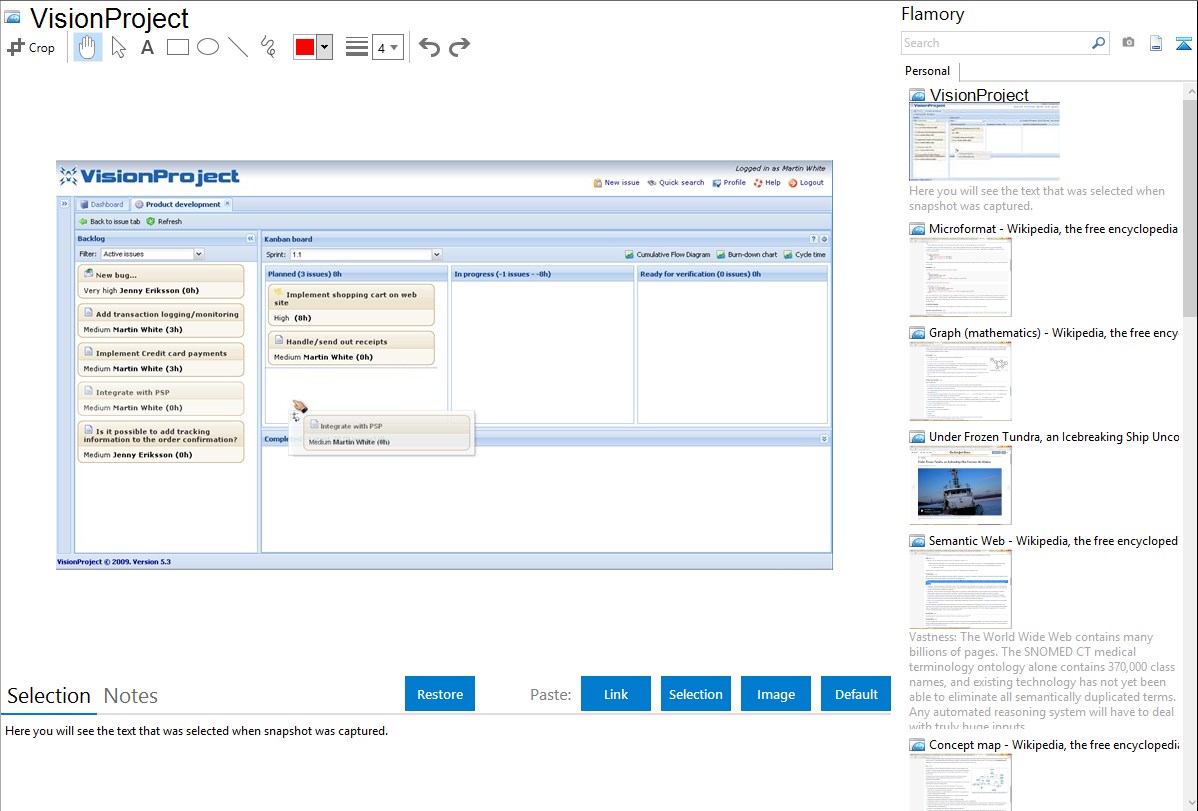The image size is (1198, 811).
Task: Select the New bug backlog card
Action: coord(160,282)
